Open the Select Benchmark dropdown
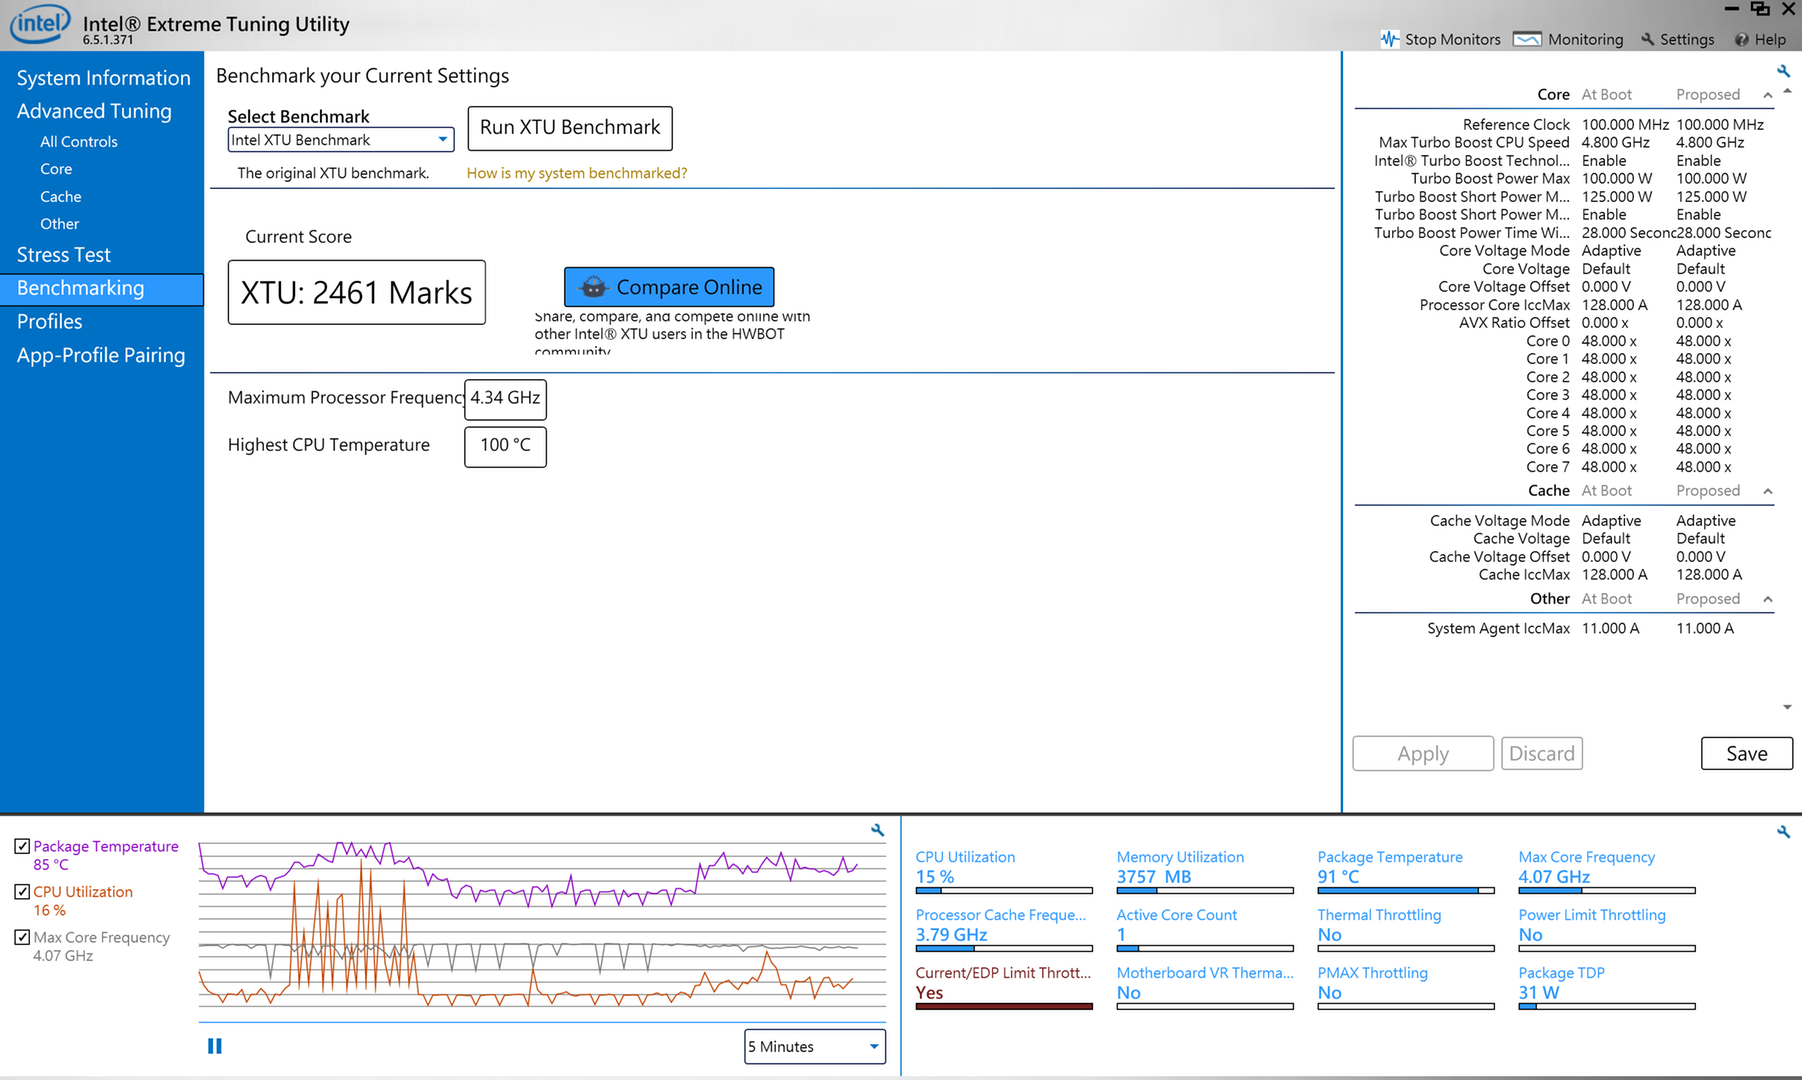 point(341,140)
